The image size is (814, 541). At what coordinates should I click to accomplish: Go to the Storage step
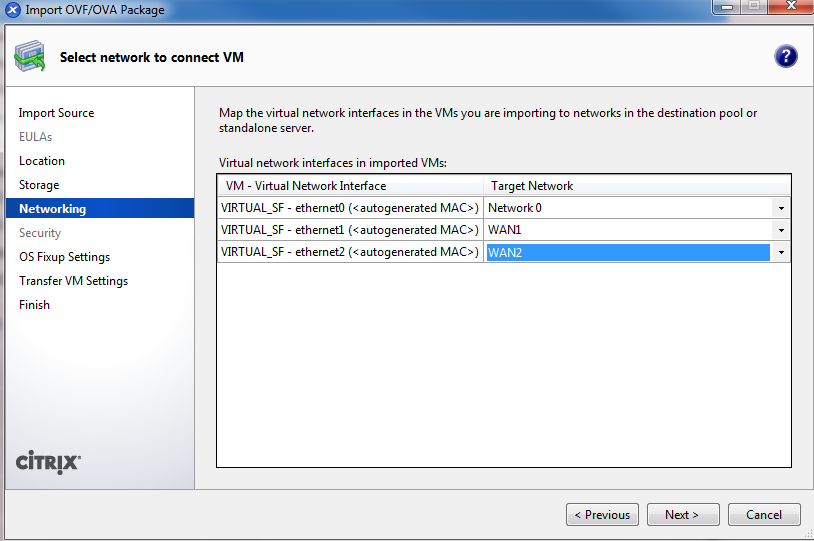39,185
